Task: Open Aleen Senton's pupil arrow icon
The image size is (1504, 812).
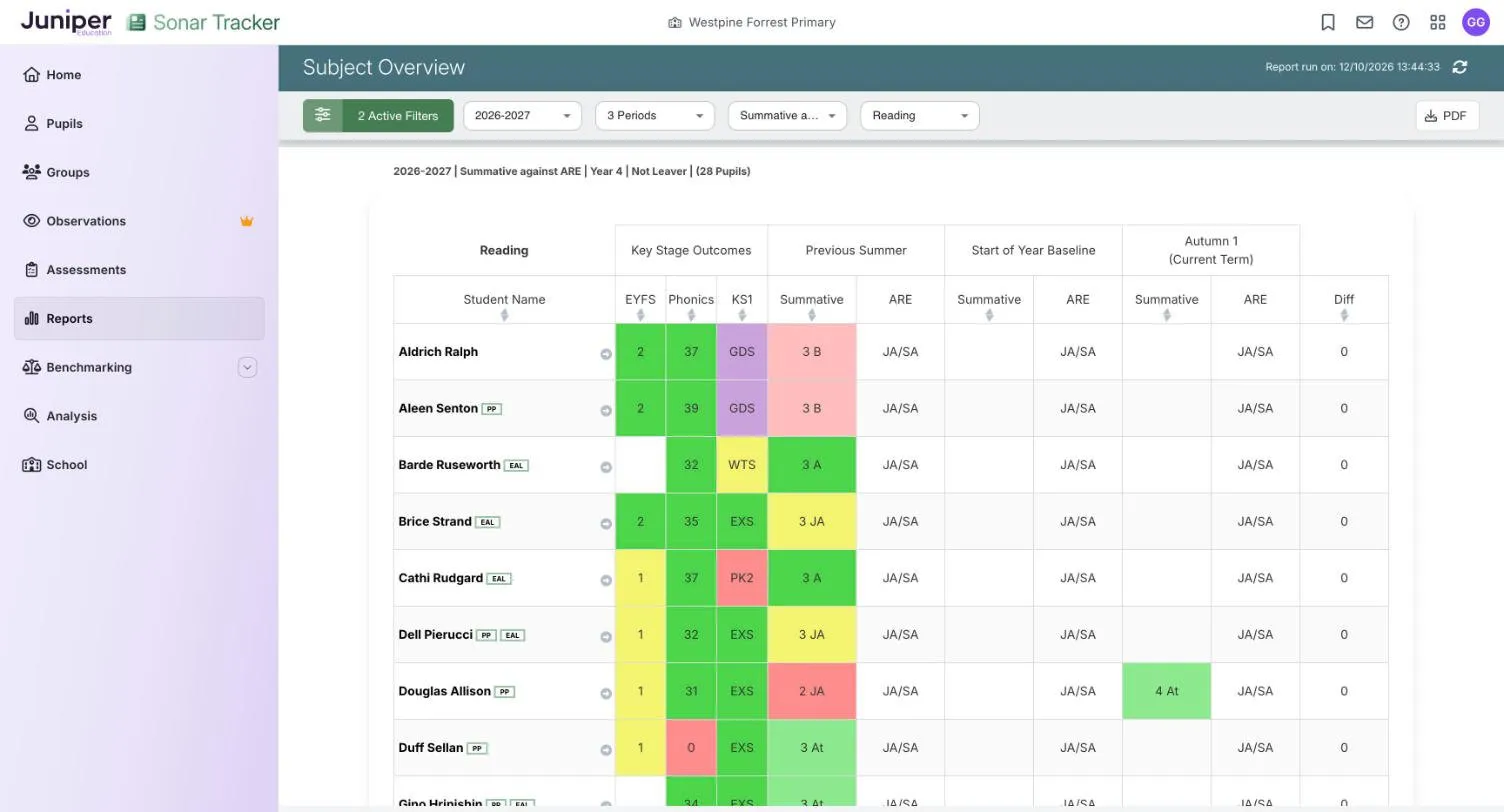Action: pyautogui.click(x=606, y=411)
